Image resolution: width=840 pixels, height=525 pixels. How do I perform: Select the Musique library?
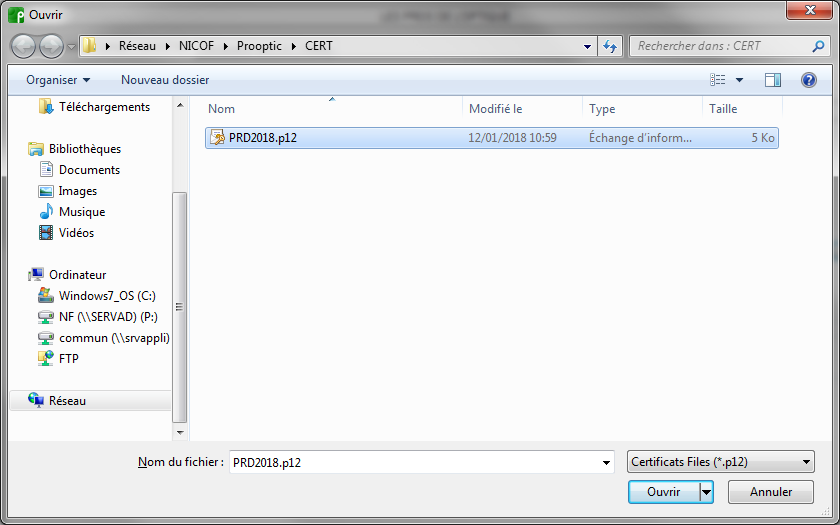coord(72,212)
